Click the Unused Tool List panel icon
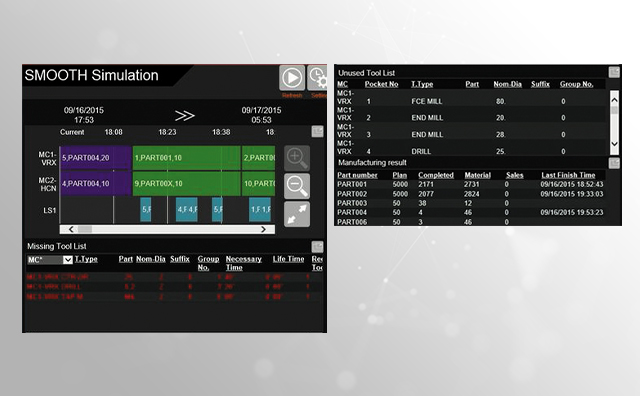640x396 pixels. [614, 72]
